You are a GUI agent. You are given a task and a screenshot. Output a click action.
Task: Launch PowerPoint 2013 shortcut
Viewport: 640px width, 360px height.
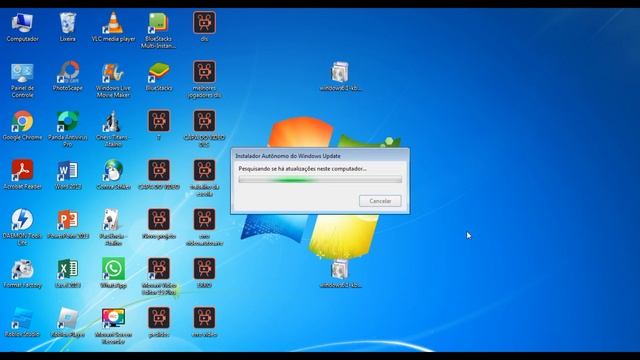[68, 224]
